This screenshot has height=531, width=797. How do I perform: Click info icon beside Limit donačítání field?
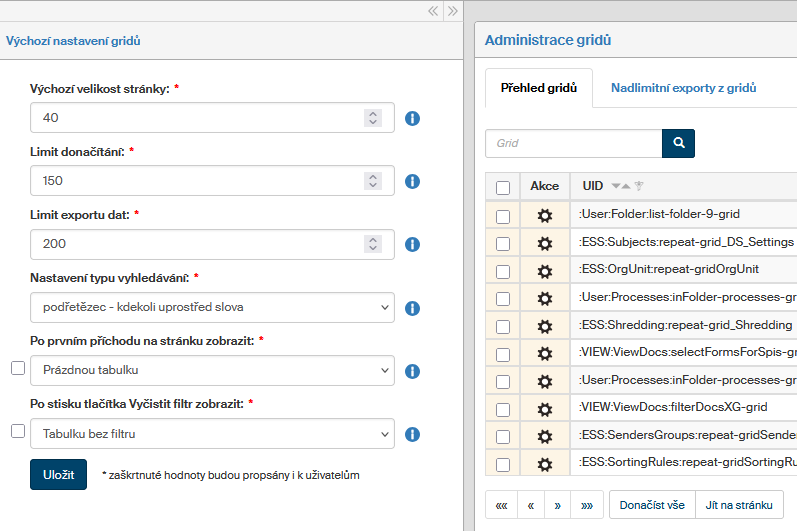[412, 181]
